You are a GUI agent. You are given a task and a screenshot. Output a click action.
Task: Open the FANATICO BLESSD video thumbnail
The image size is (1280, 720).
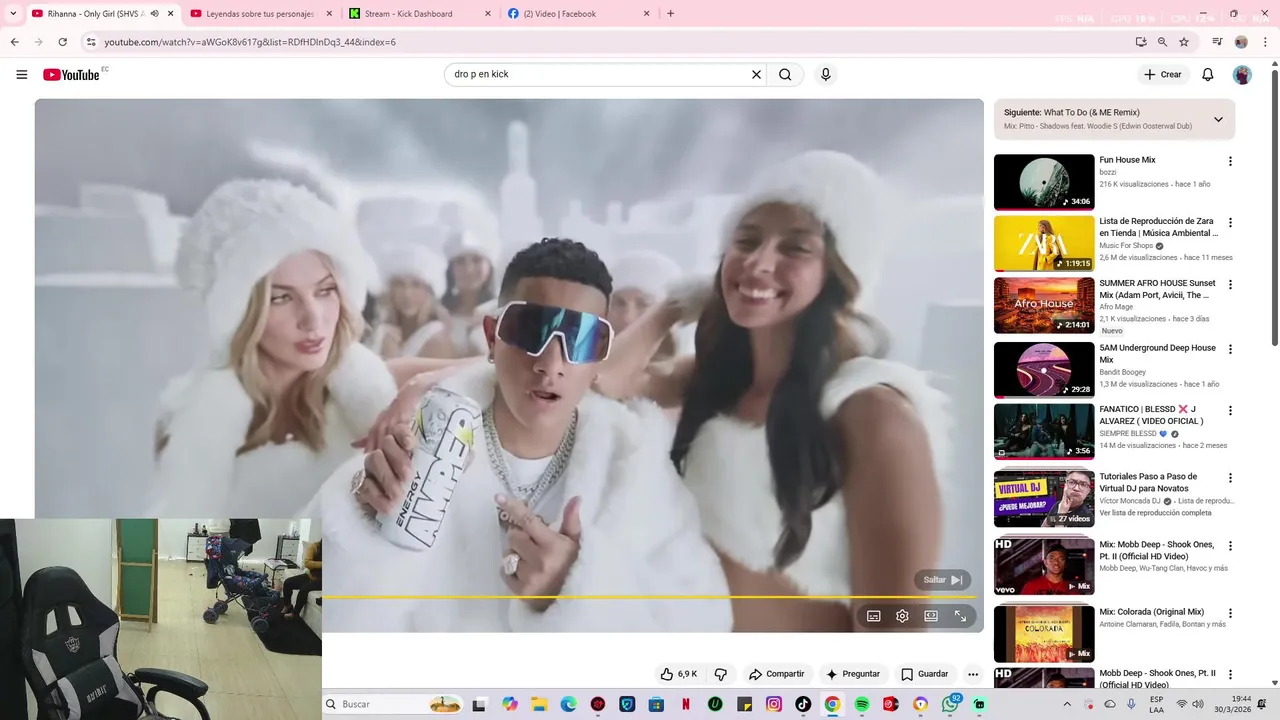click(x=1044, y=431)
